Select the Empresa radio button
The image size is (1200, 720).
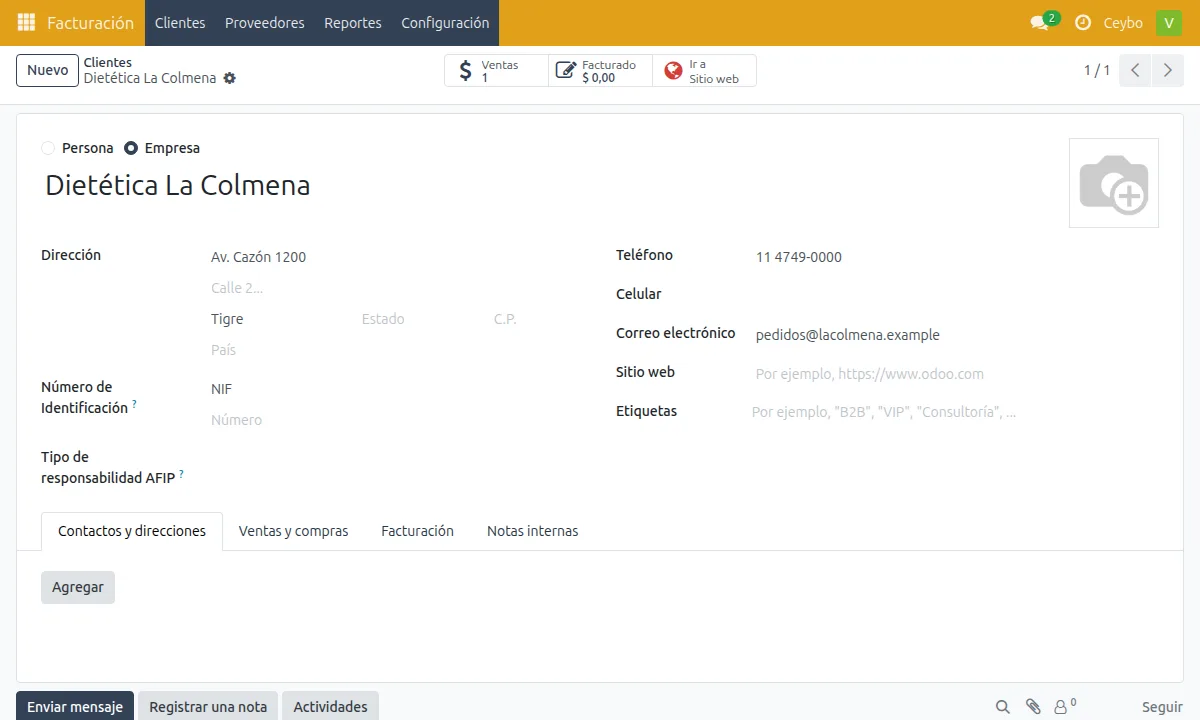[131, 148]
